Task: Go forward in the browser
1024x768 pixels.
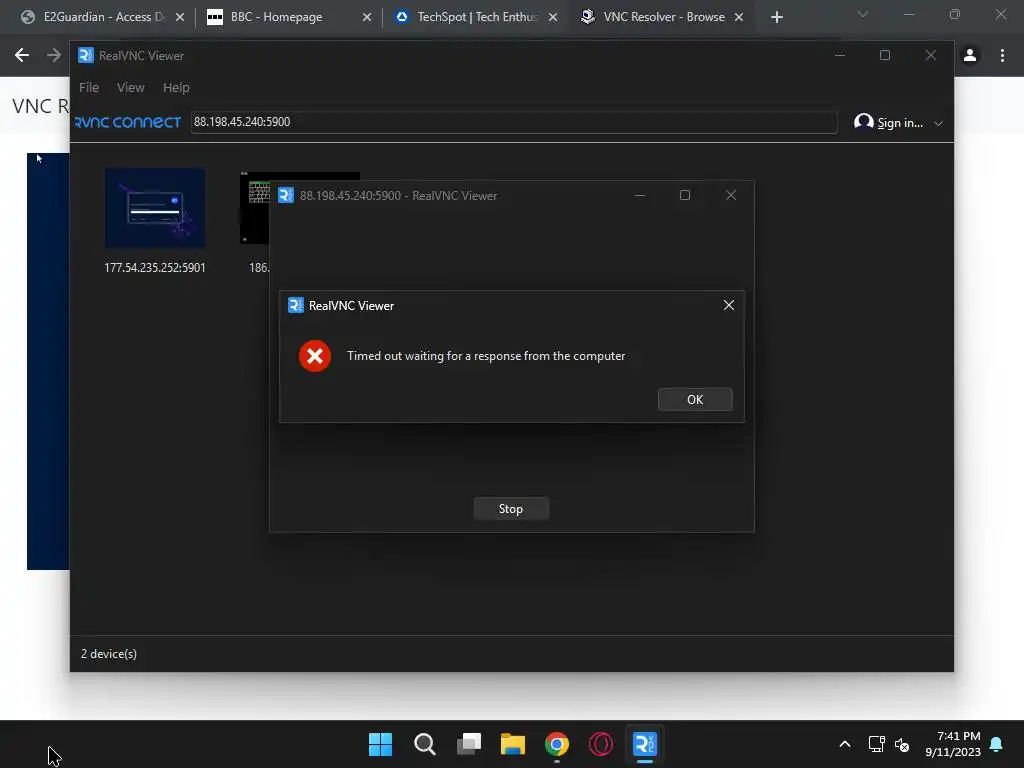Action: click(x=54, y=56)
